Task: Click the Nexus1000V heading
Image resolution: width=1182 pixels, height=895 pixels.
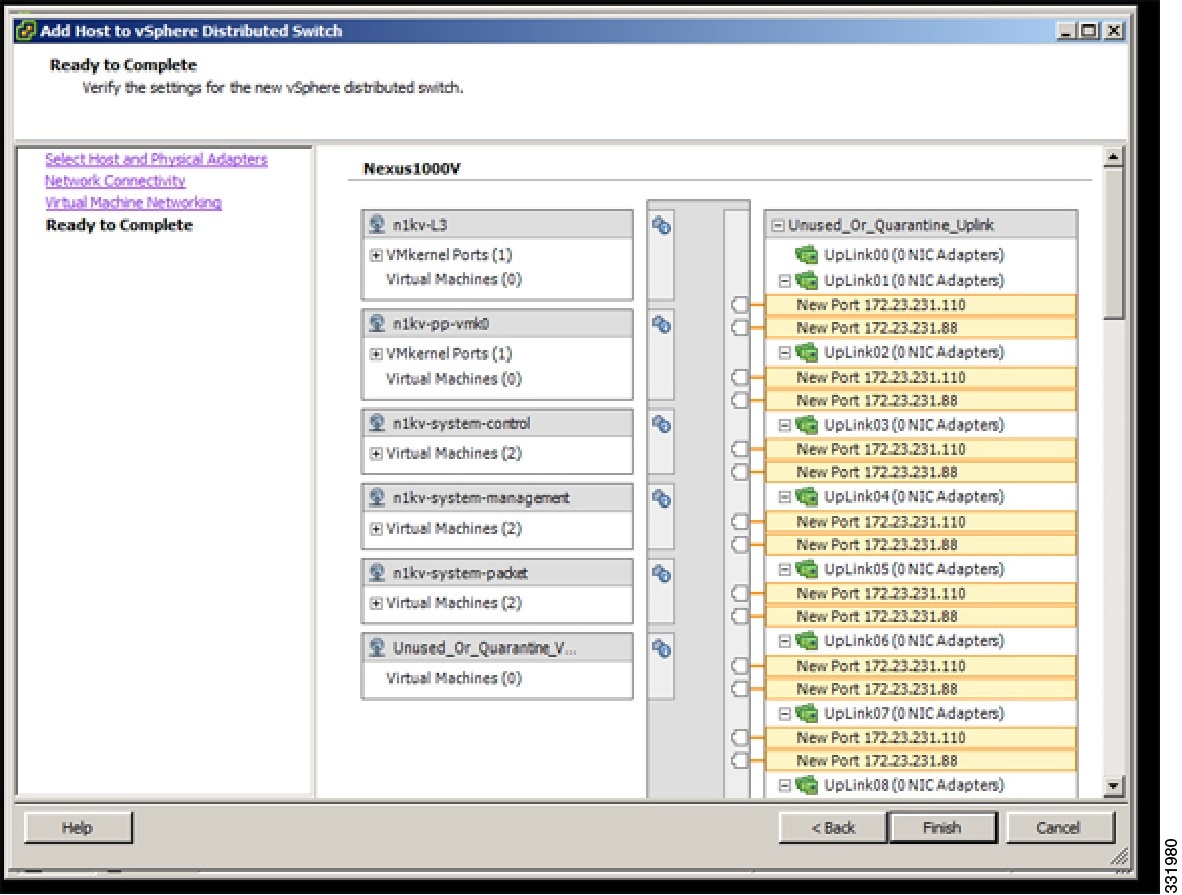Action: (412, 169)
